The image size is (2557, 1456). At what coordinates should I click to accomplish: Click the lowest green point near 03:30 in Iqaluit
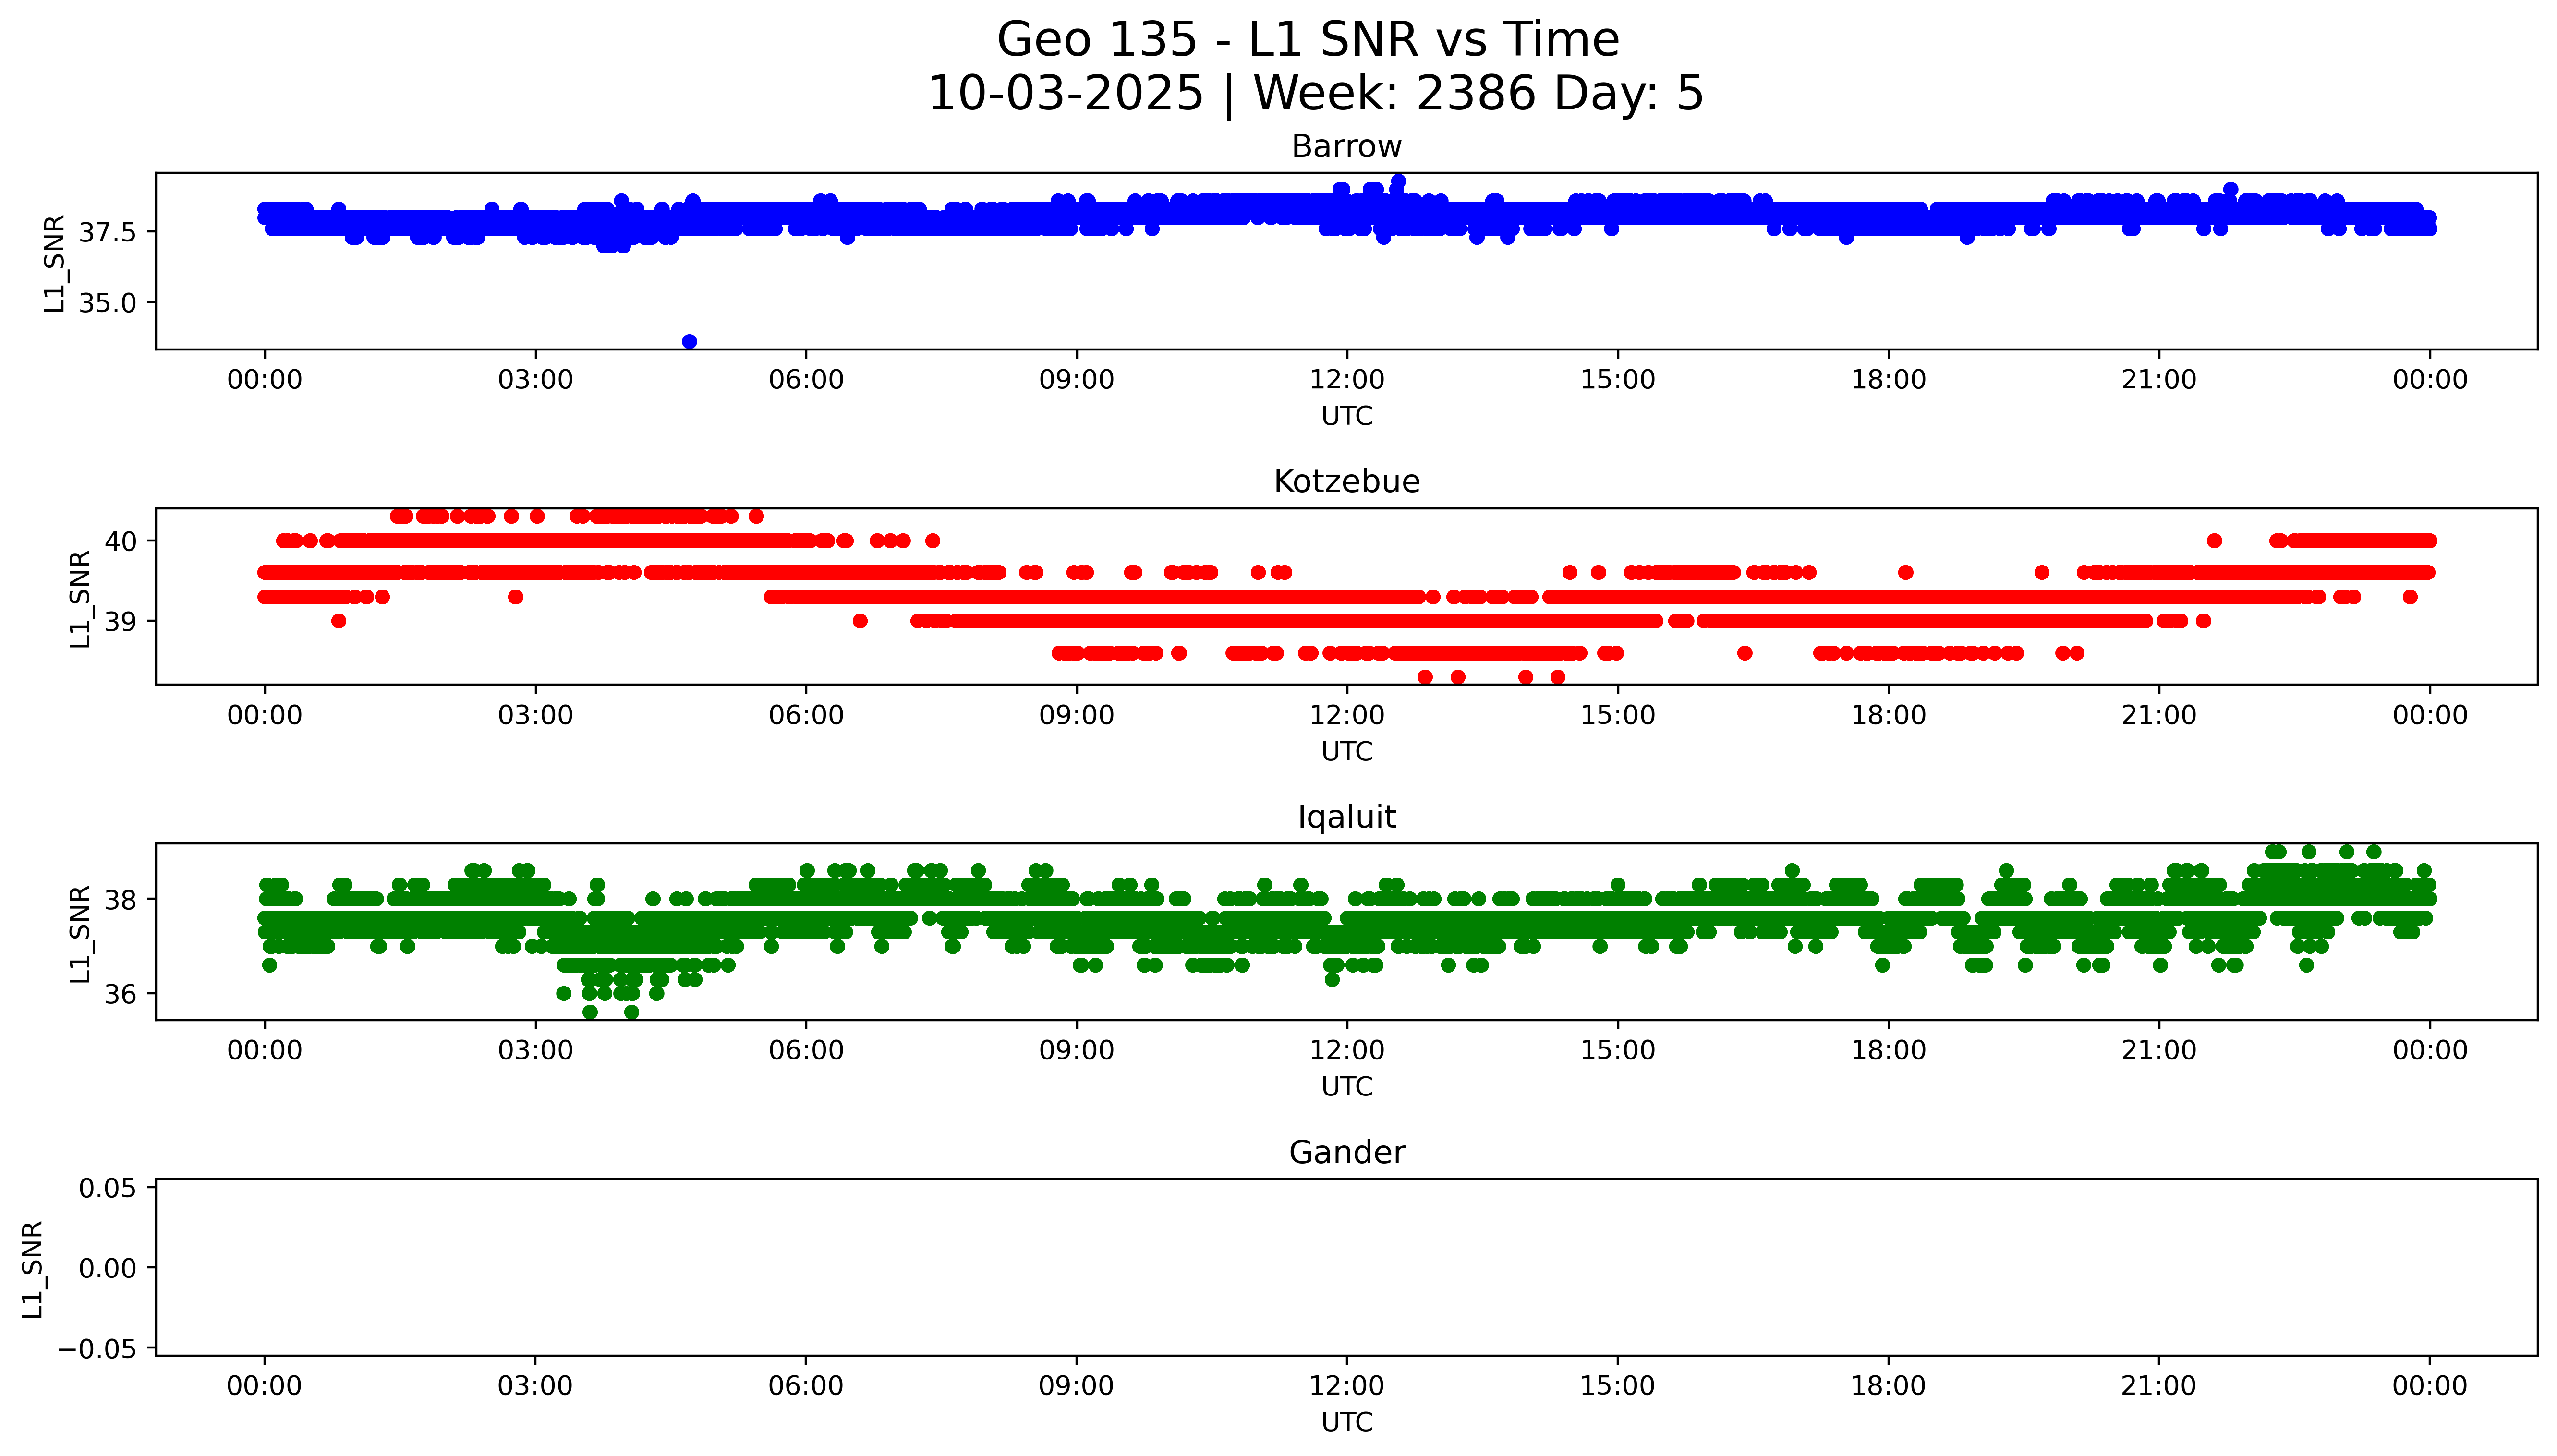(x=590, y=1012)
